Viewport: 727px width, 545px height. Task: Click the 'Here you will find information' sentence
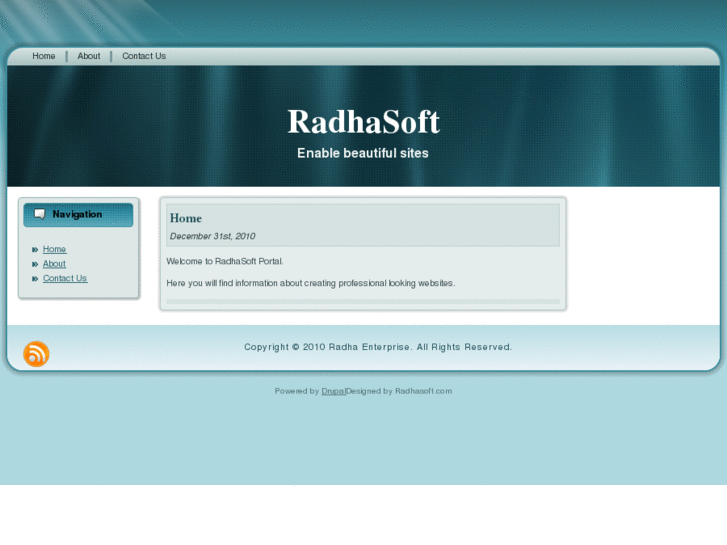point(311,283)
